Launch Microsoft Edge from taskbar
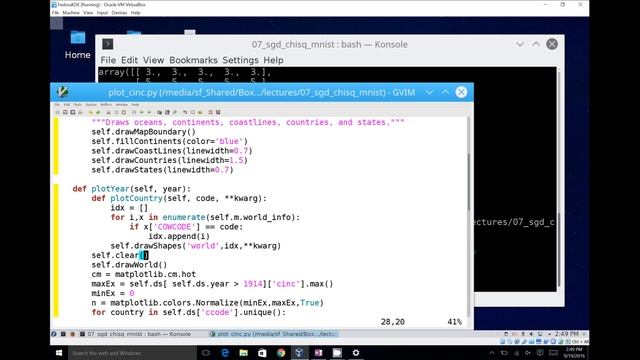 click(225, 353)
